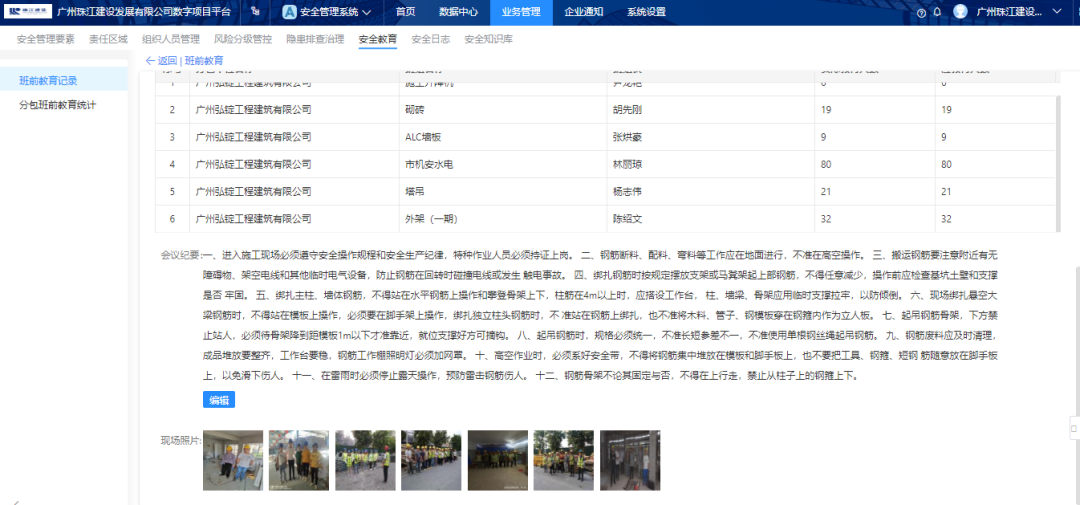
Task: Click the collapse icon at bottom-left corner
Action: pos(15,498)
